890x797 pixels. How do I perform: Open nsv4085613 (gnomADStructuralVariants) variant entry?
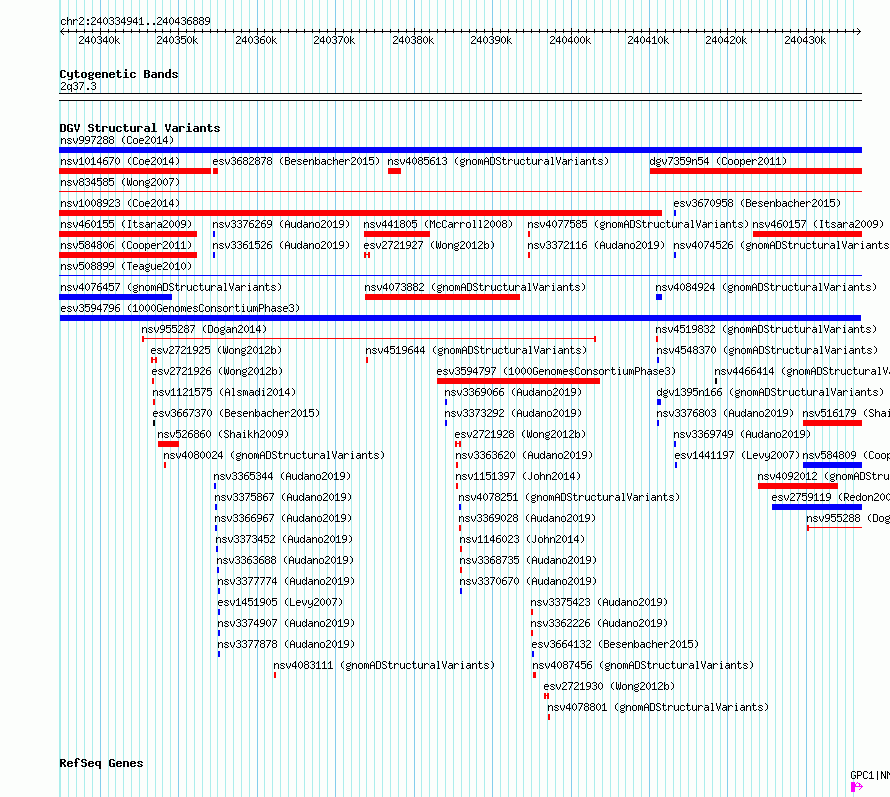point(498,161)
